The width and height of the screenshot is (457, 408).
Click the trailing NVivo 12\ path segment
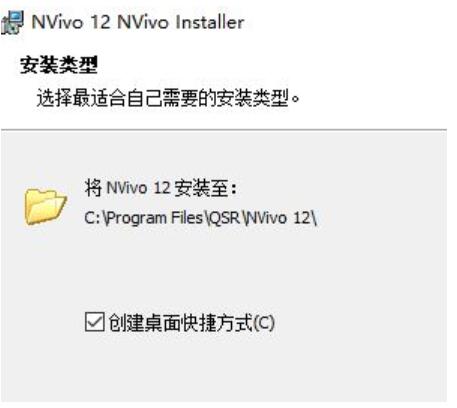(282, 218)
